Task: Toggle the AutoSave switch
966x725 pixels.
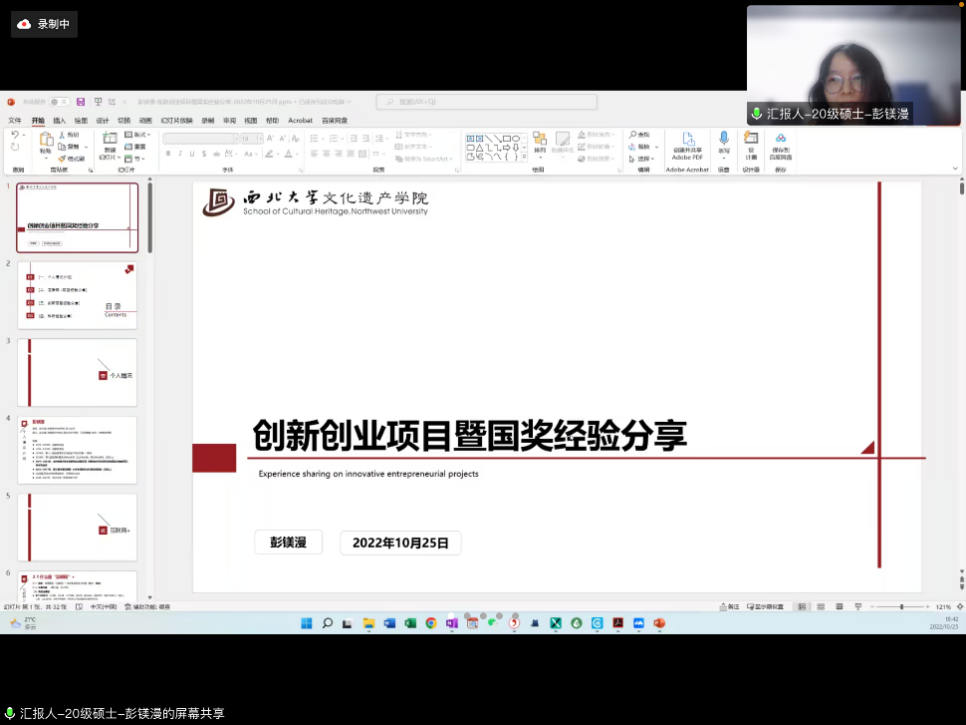Action: [x=59, y=102]
